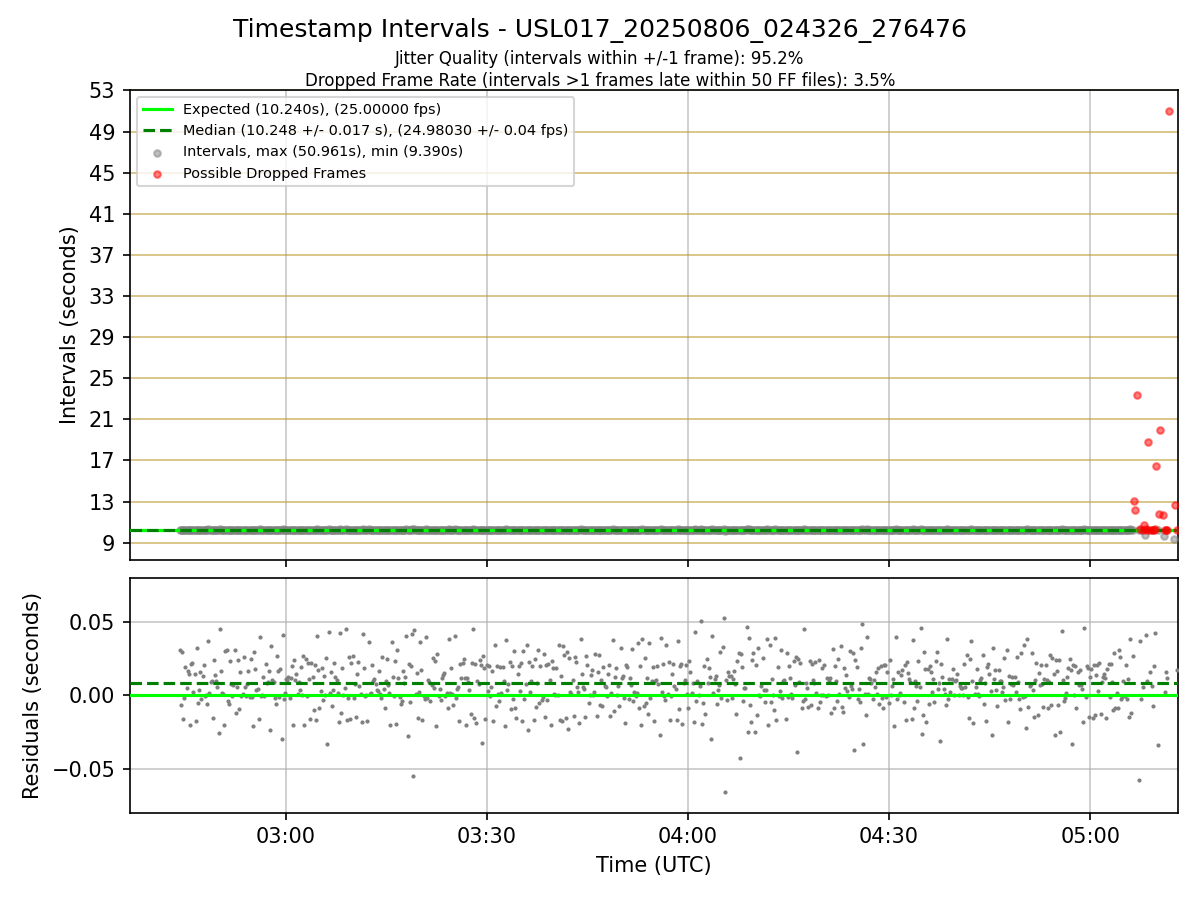
Task: Click the "Intervals (seconds)" y-axis label
Action: [68, 325]
